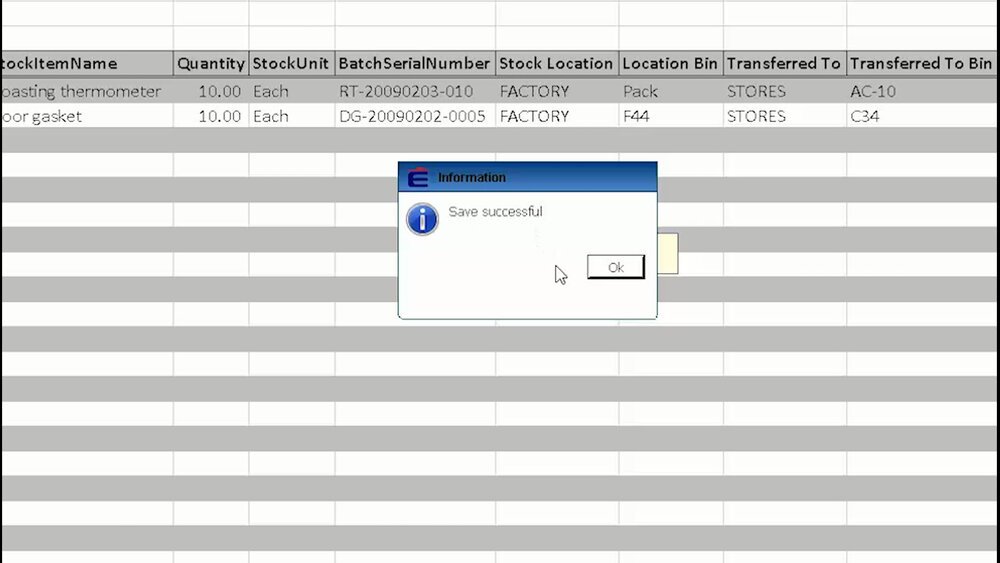Click STORES in the thermometer row

785,91
